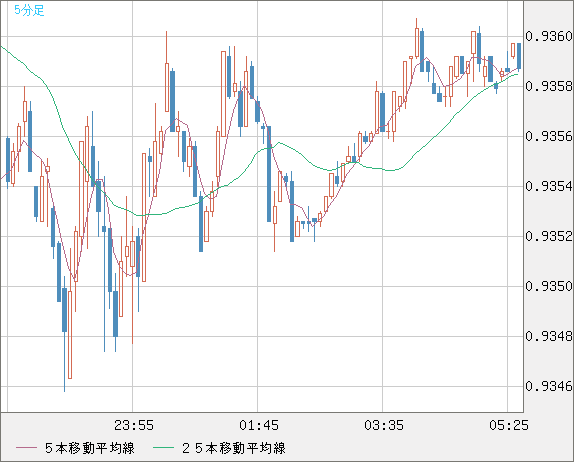Click the 23:55 time axis label
574x462 pixels.
coord(134,425)
